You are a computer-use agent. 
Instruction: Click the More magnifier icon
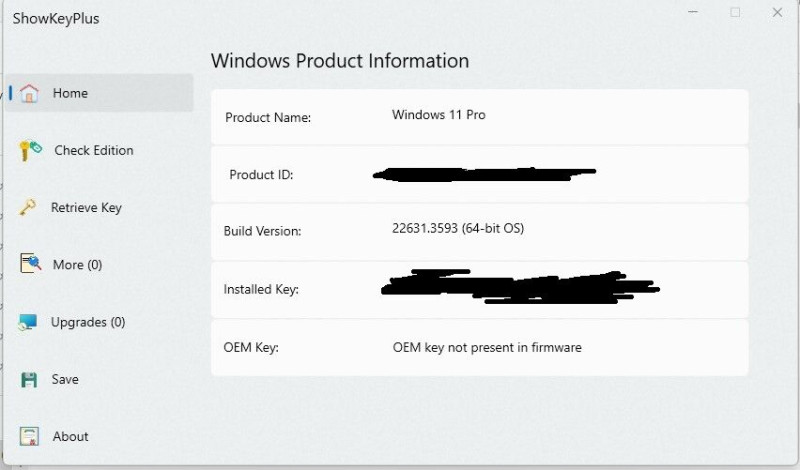[x=30, y=265]
